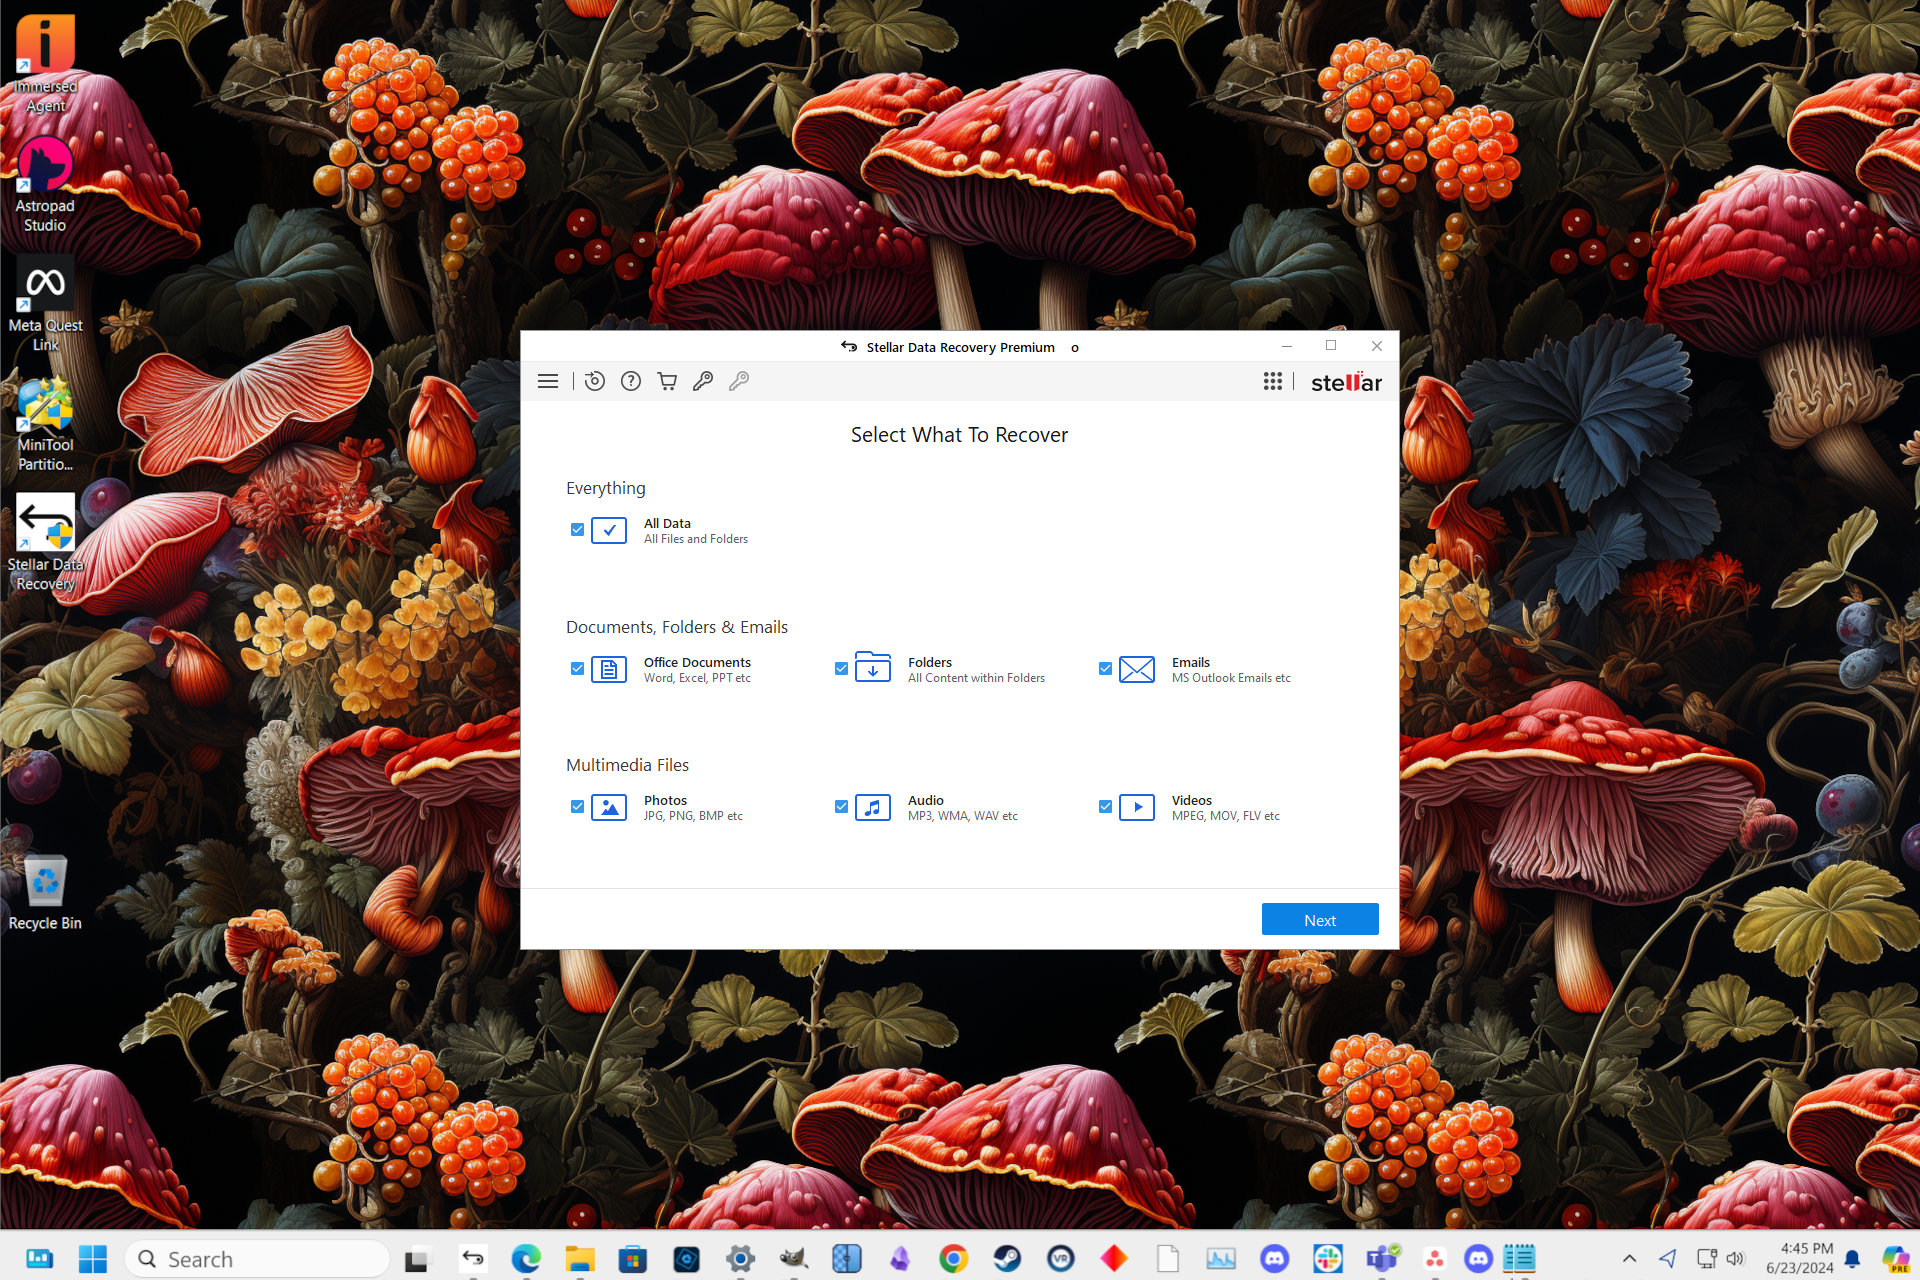Select the Videos play tile icon
Screen dimensions: 1920x1280
pos(1137,807)
